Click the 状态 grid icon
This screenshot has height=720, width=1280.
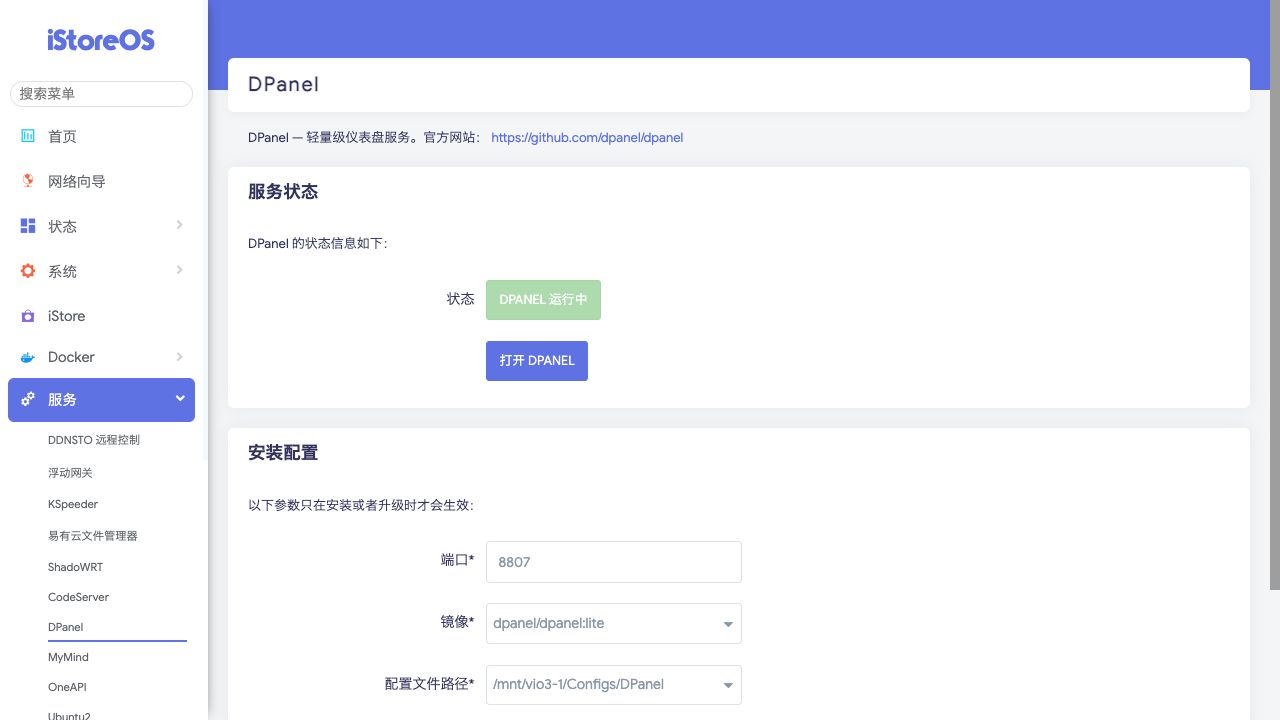(28, 226)
